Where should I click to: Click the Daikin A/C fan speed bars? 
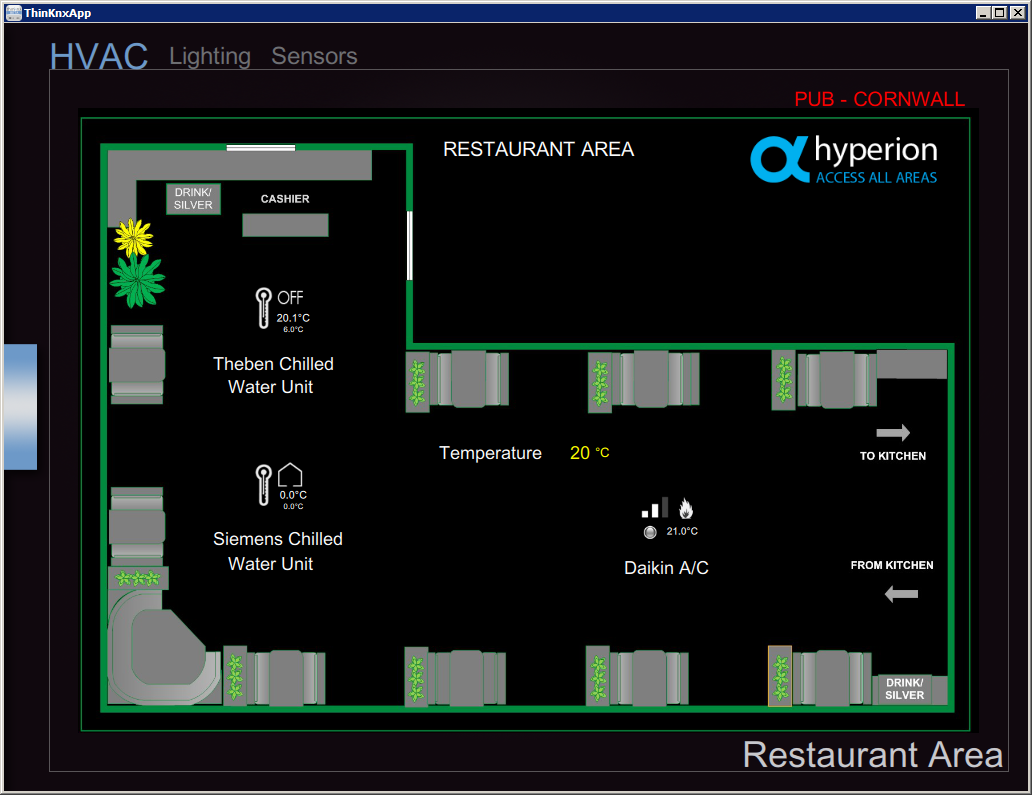tap(655, 507)
